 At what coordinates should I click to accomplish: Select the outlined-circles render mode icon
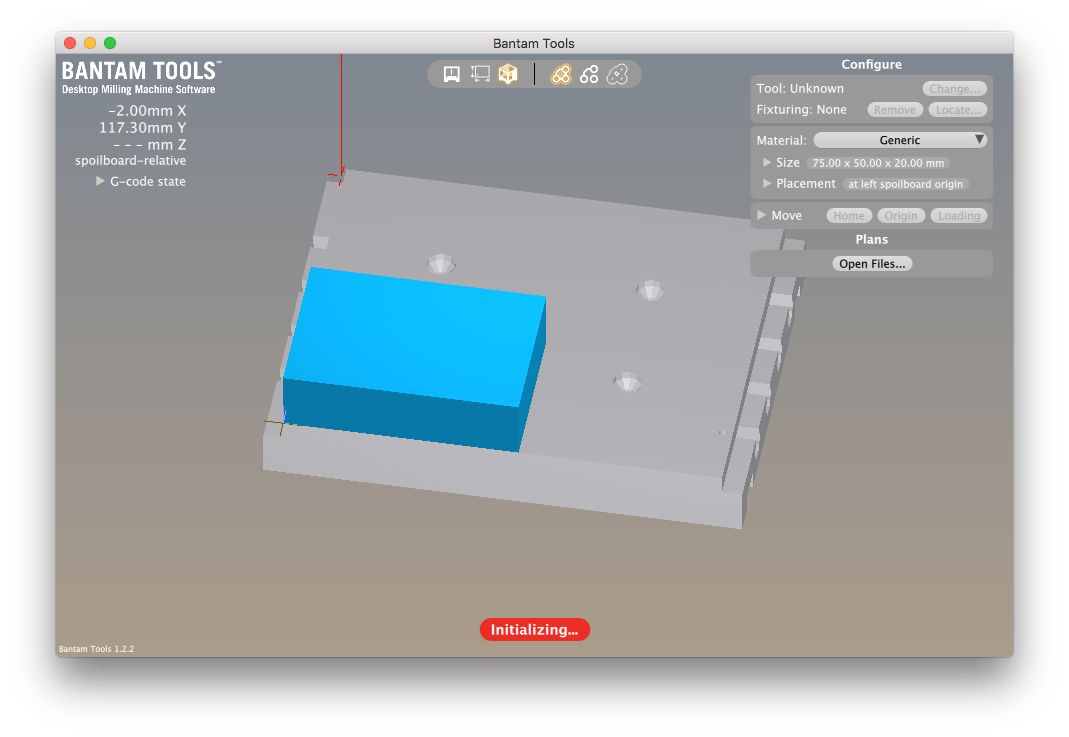[617, 74]
